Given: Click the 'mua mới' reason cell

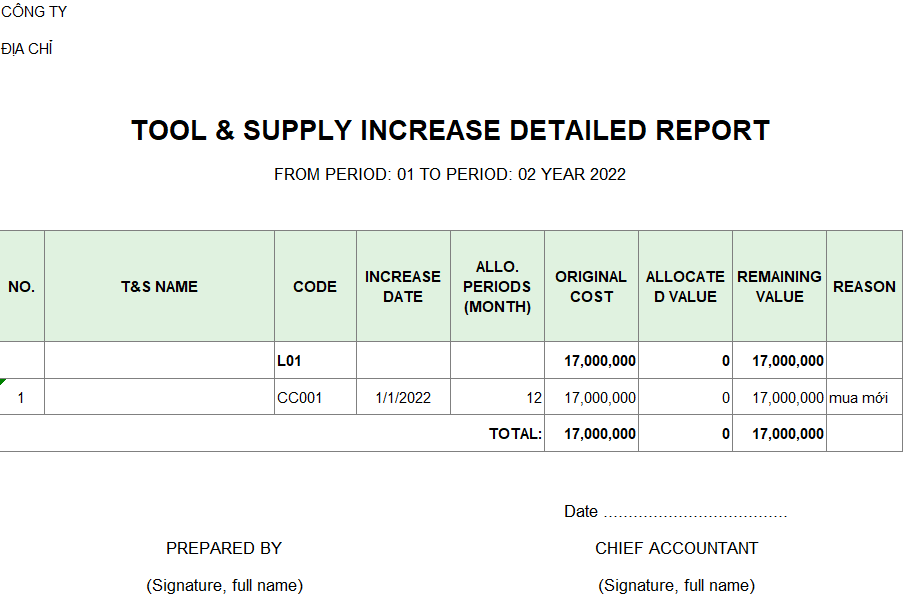Looking at the screenshot, I should [864, 398].
